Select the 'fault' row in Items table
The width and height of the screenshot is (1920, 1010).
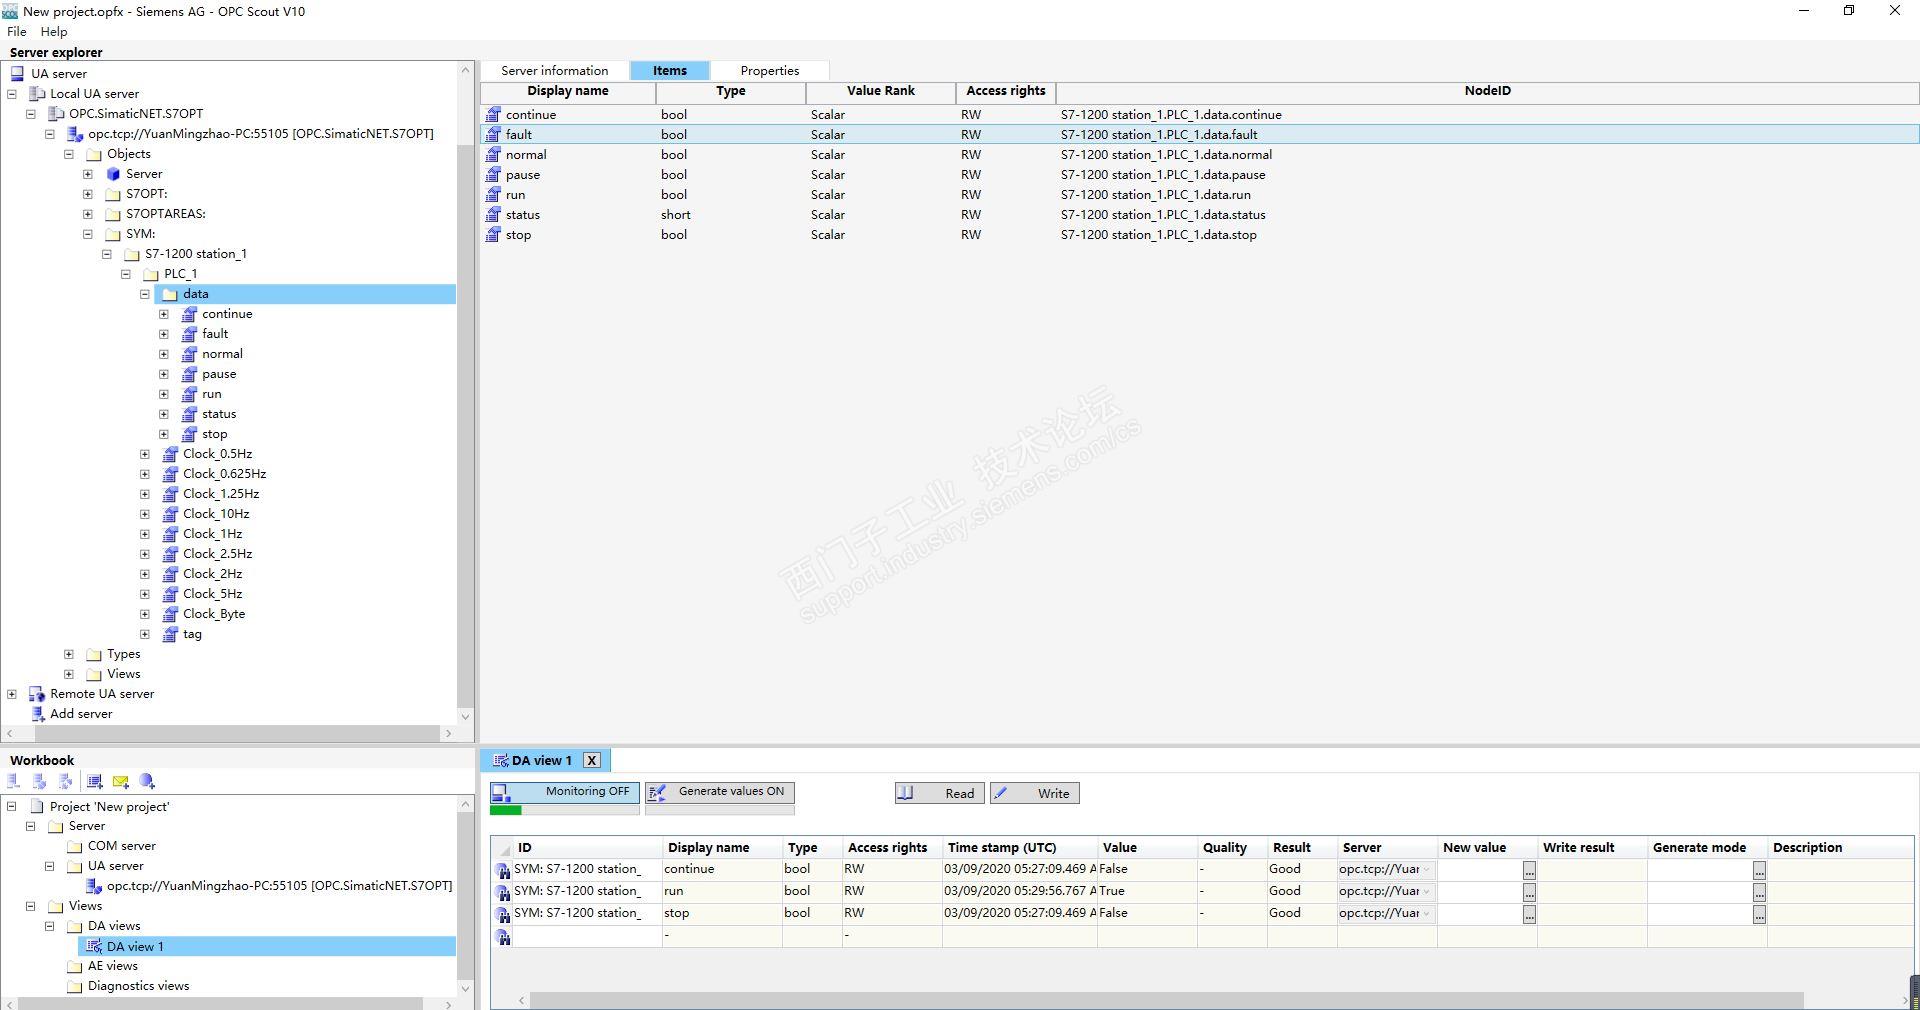1199,134
